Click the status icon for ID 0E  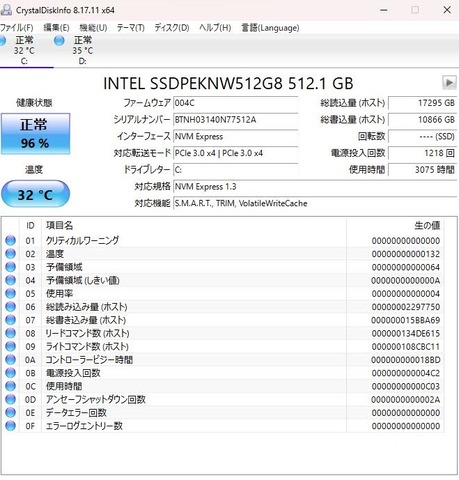[x=11, y=413]
